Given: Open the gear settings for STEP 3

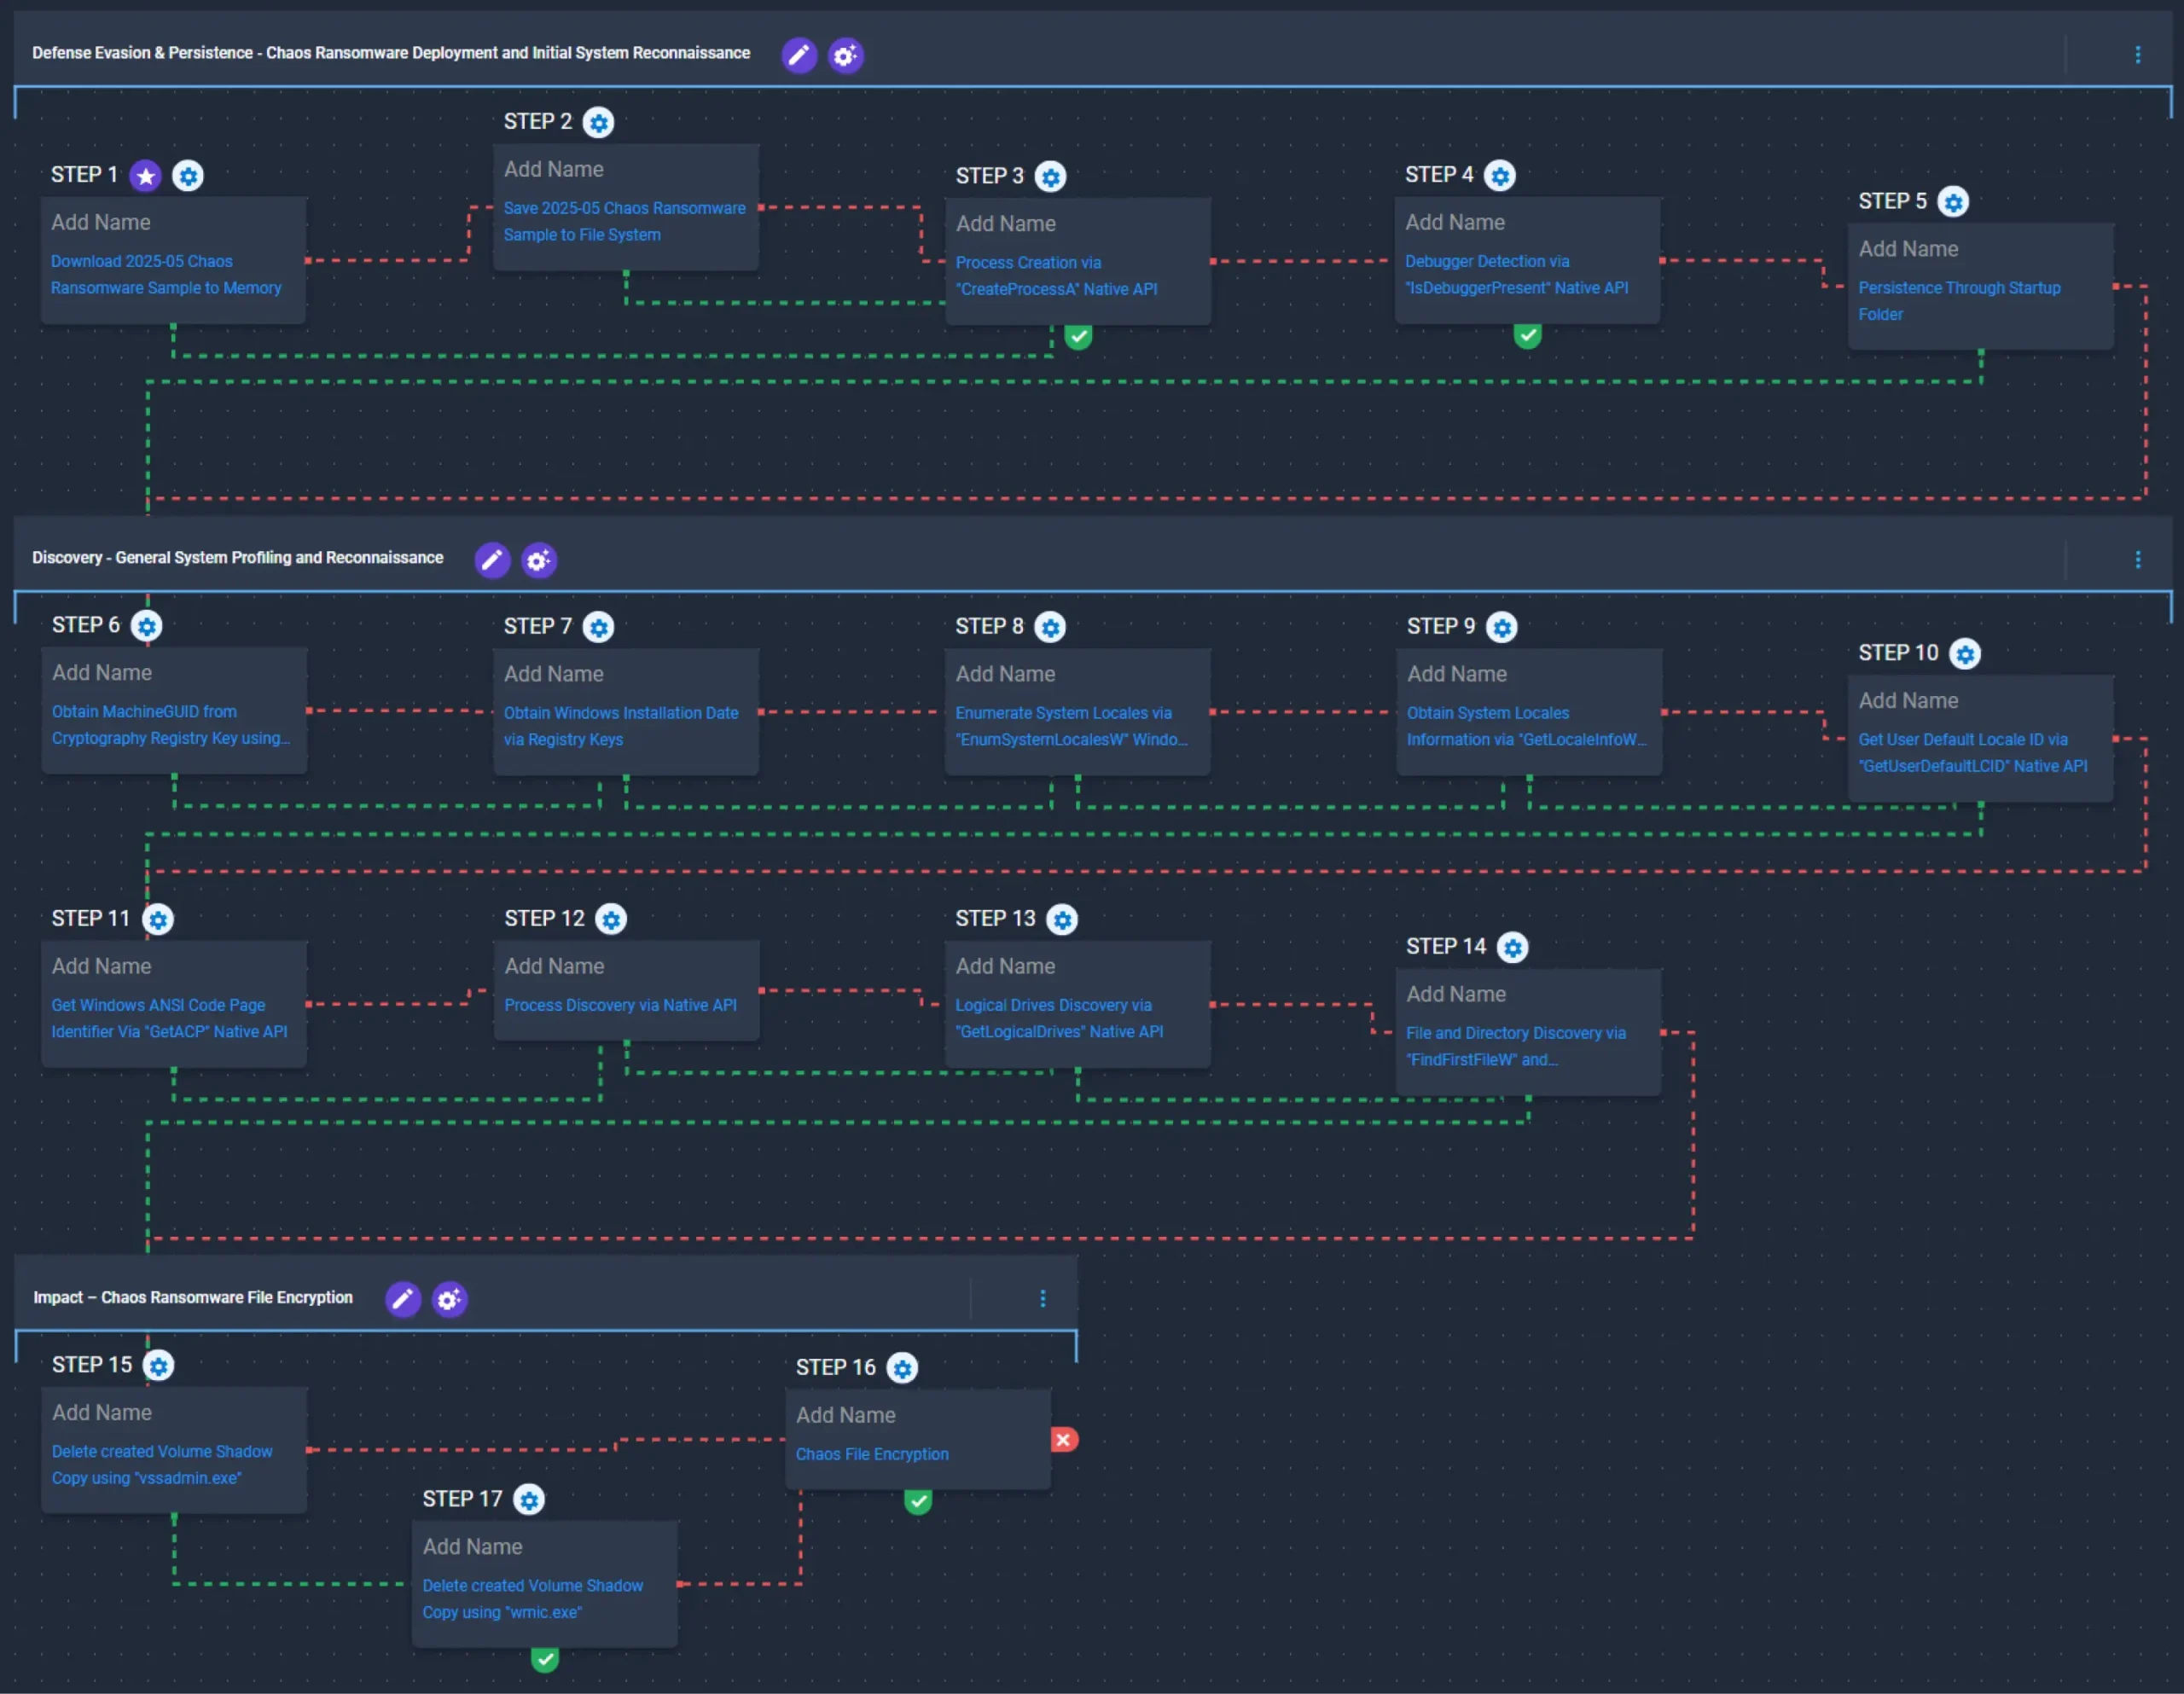Looking at the screenshot, I should [1050, 177].
